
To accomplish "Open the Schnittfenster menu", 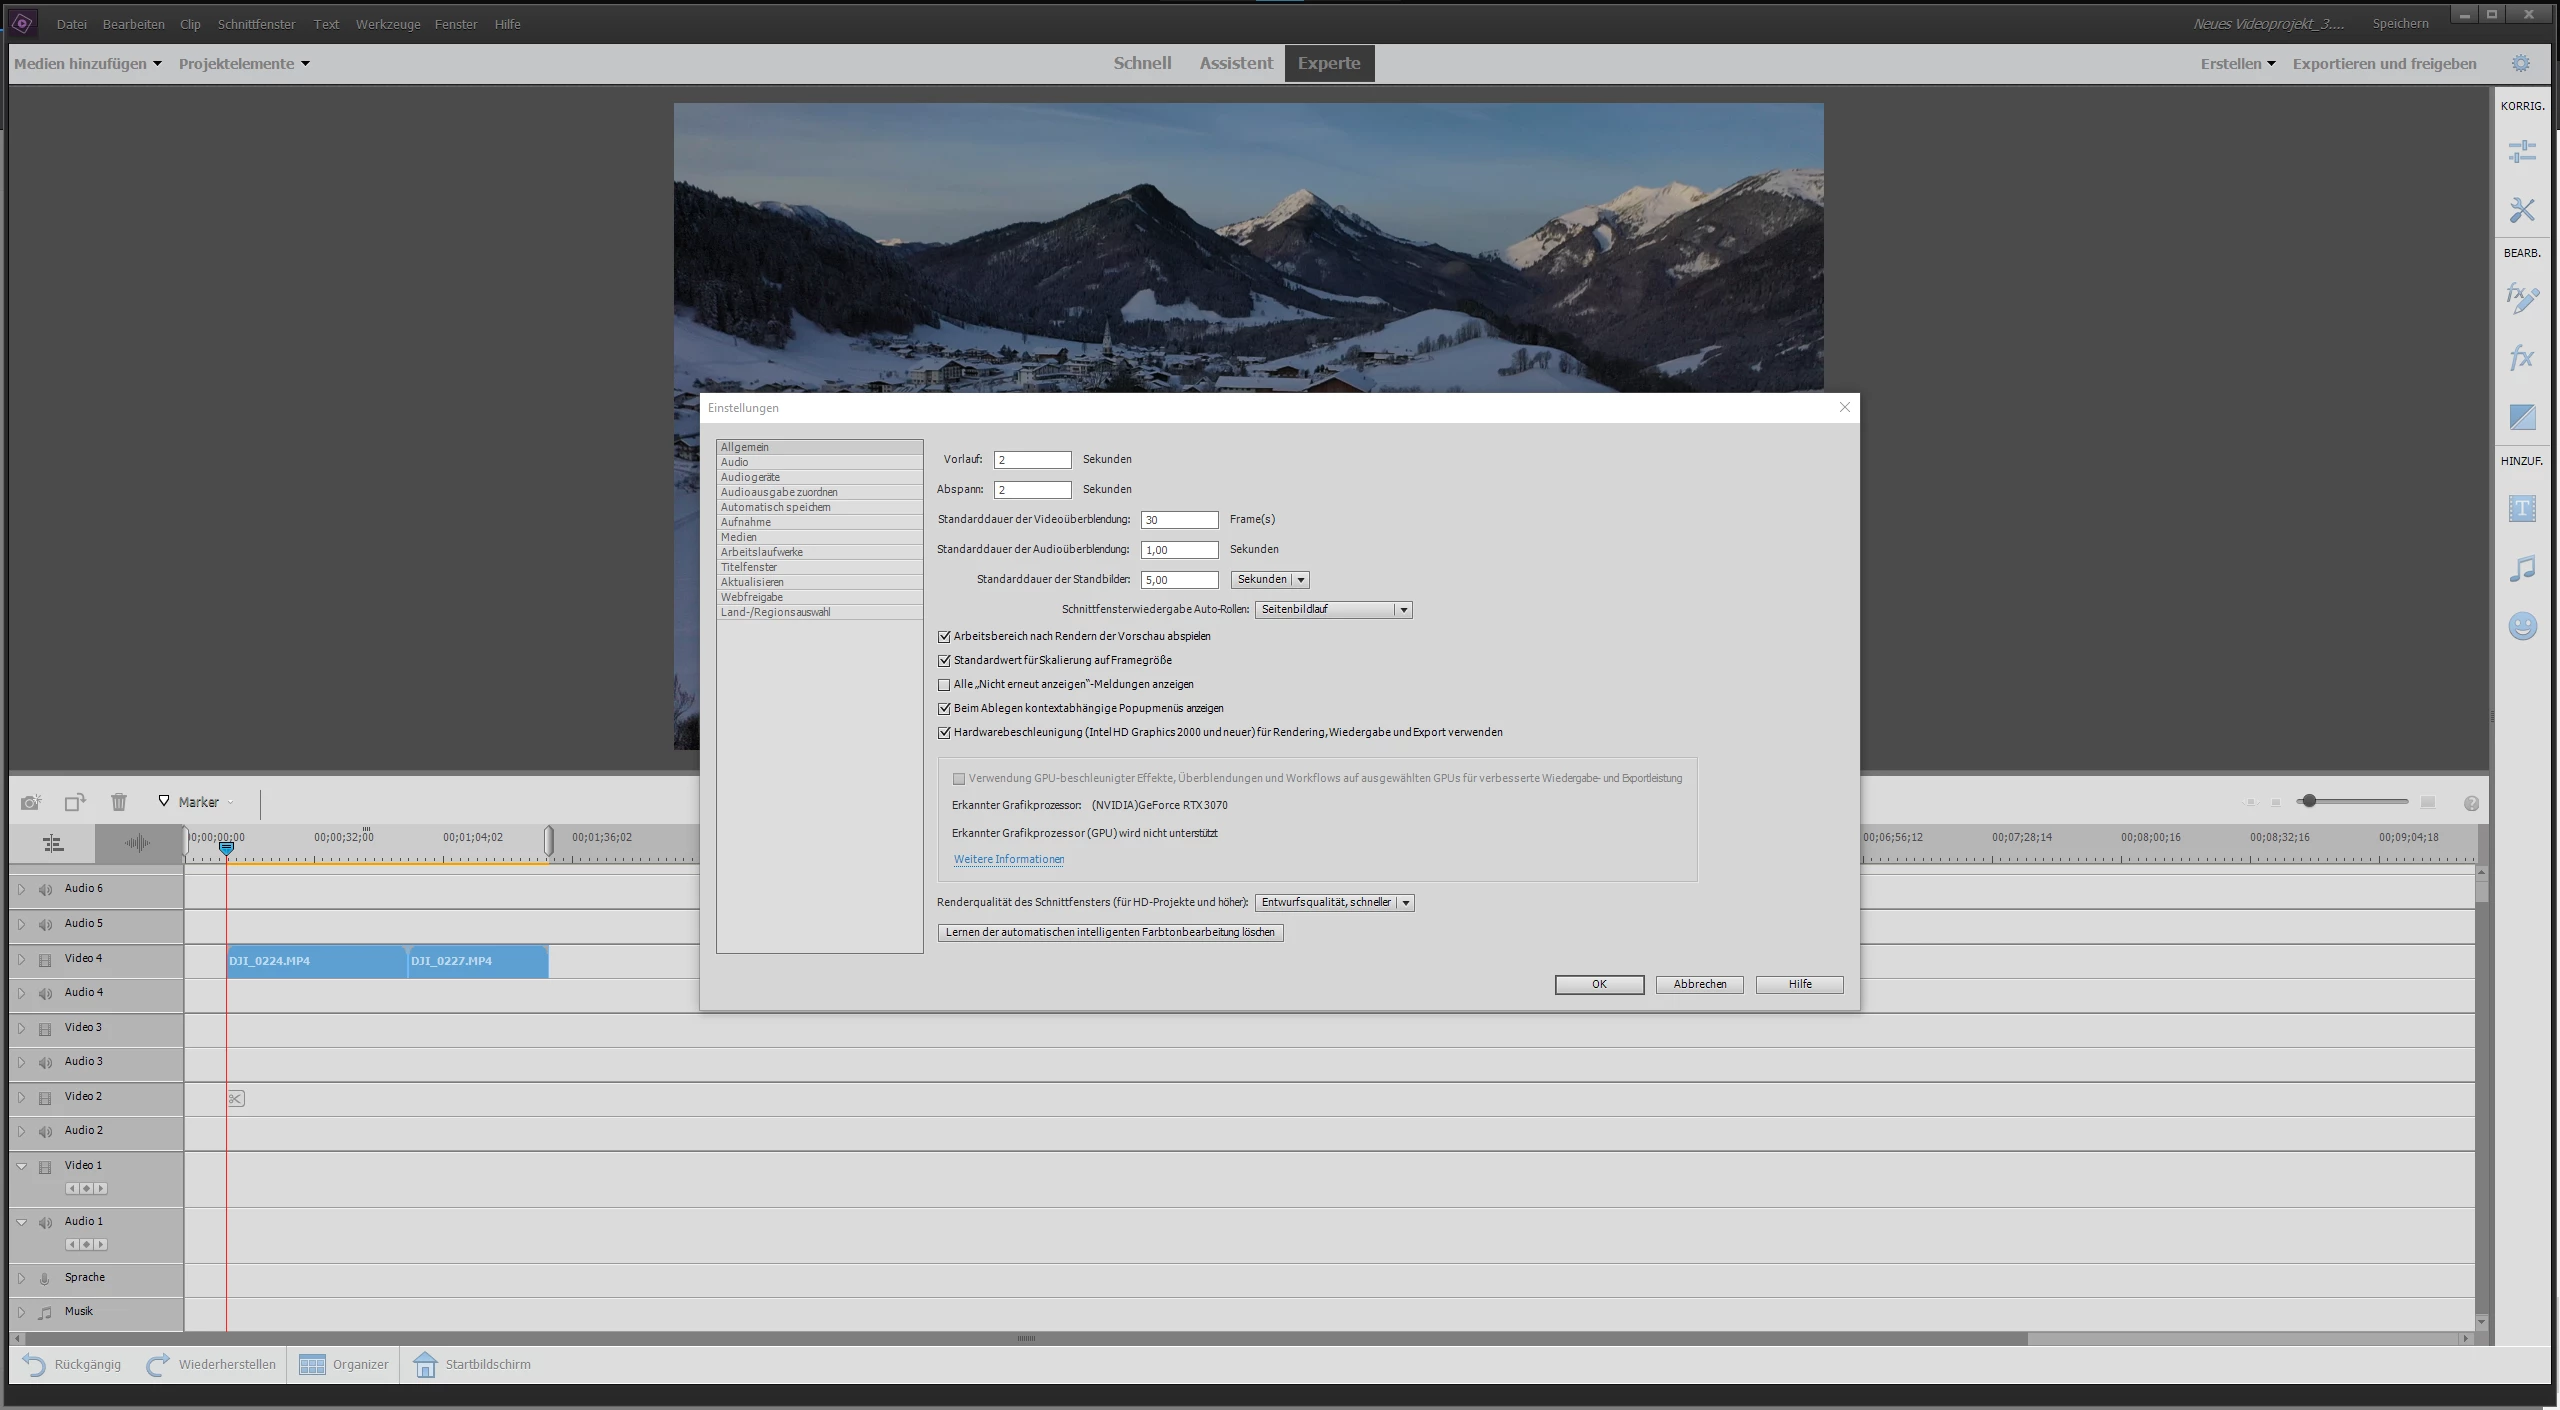I will 256,24.
